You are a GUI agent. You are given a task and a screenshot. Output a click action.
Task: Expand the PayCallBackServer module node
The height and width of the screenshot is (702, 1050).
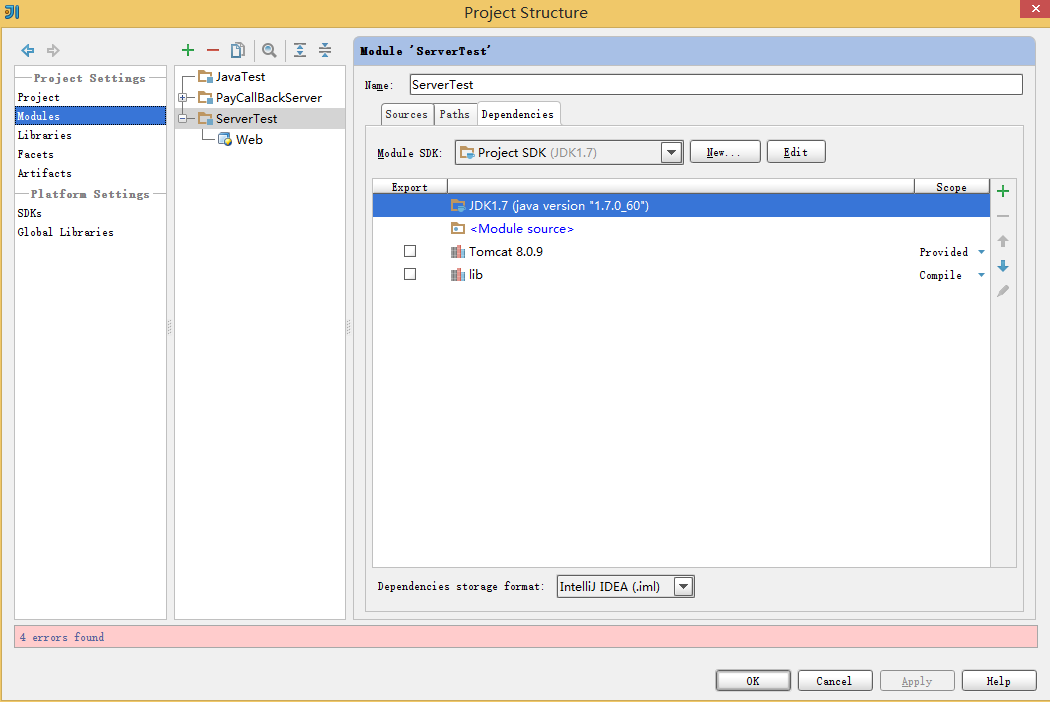(183, 98)
